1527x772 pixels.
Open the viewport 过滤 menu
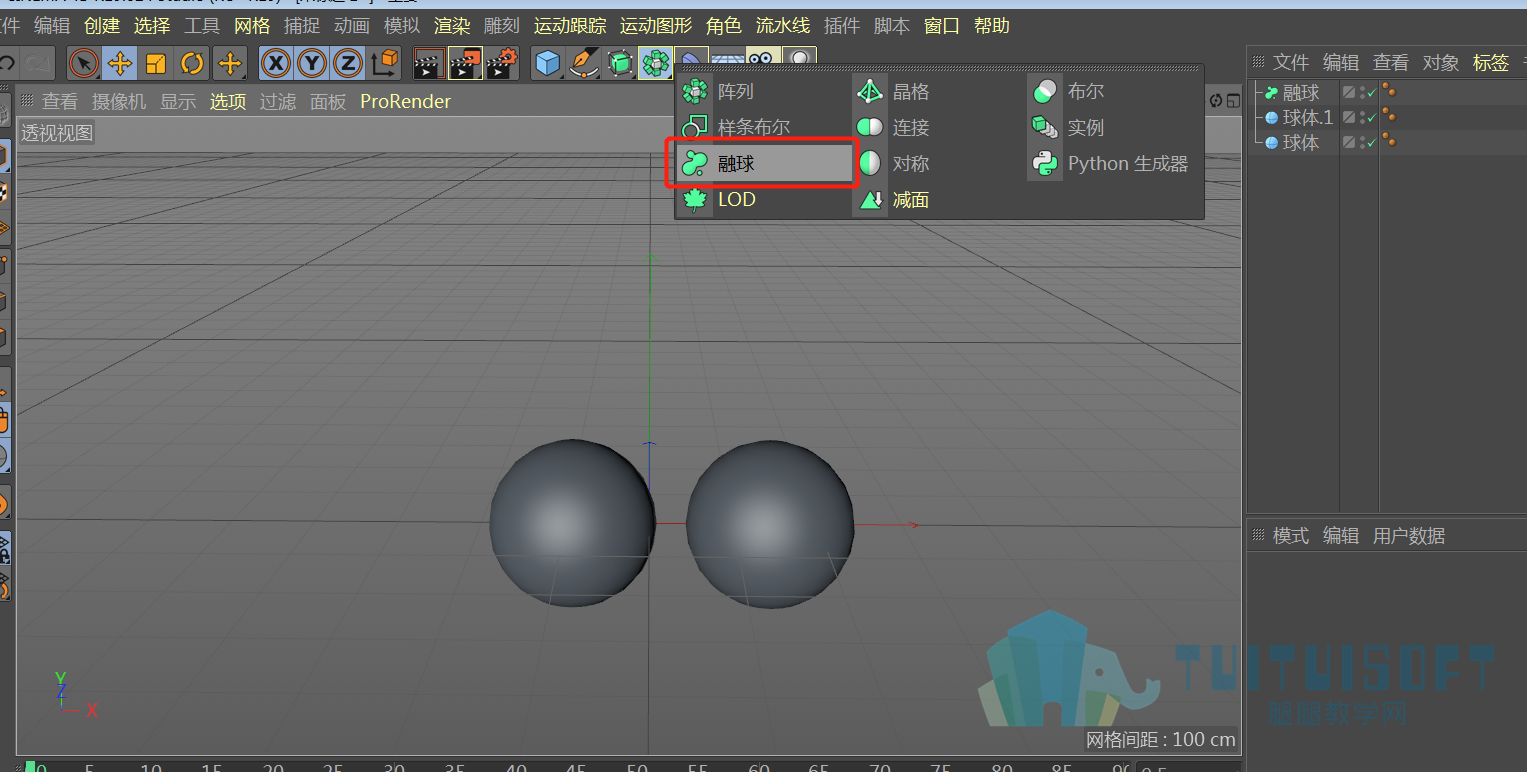tap(278, 102)
